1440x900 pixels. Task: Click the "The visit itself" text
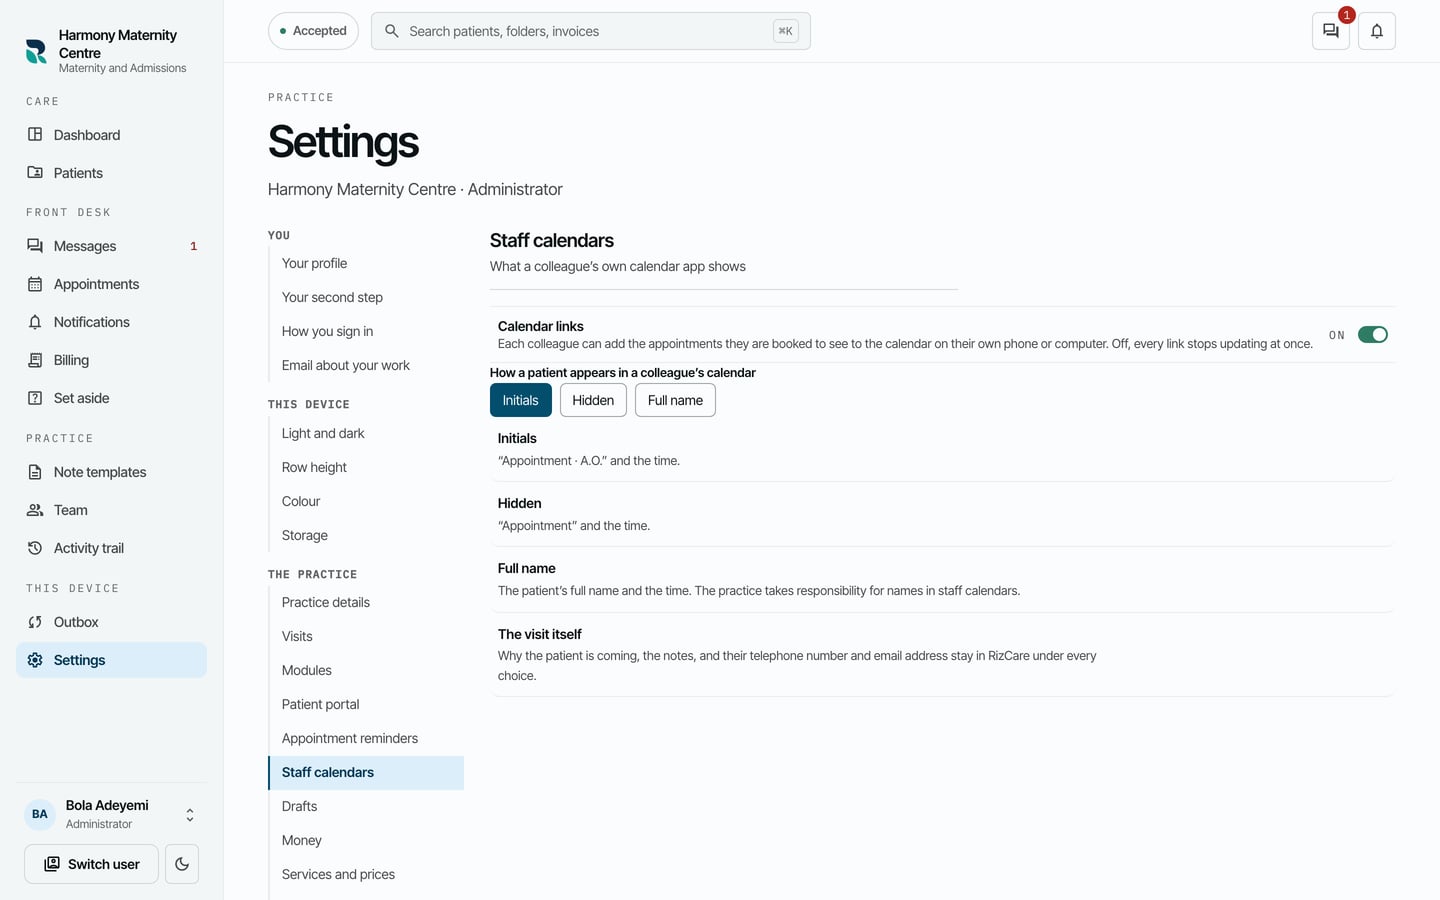pyautogui.click(x=540, y=634)
